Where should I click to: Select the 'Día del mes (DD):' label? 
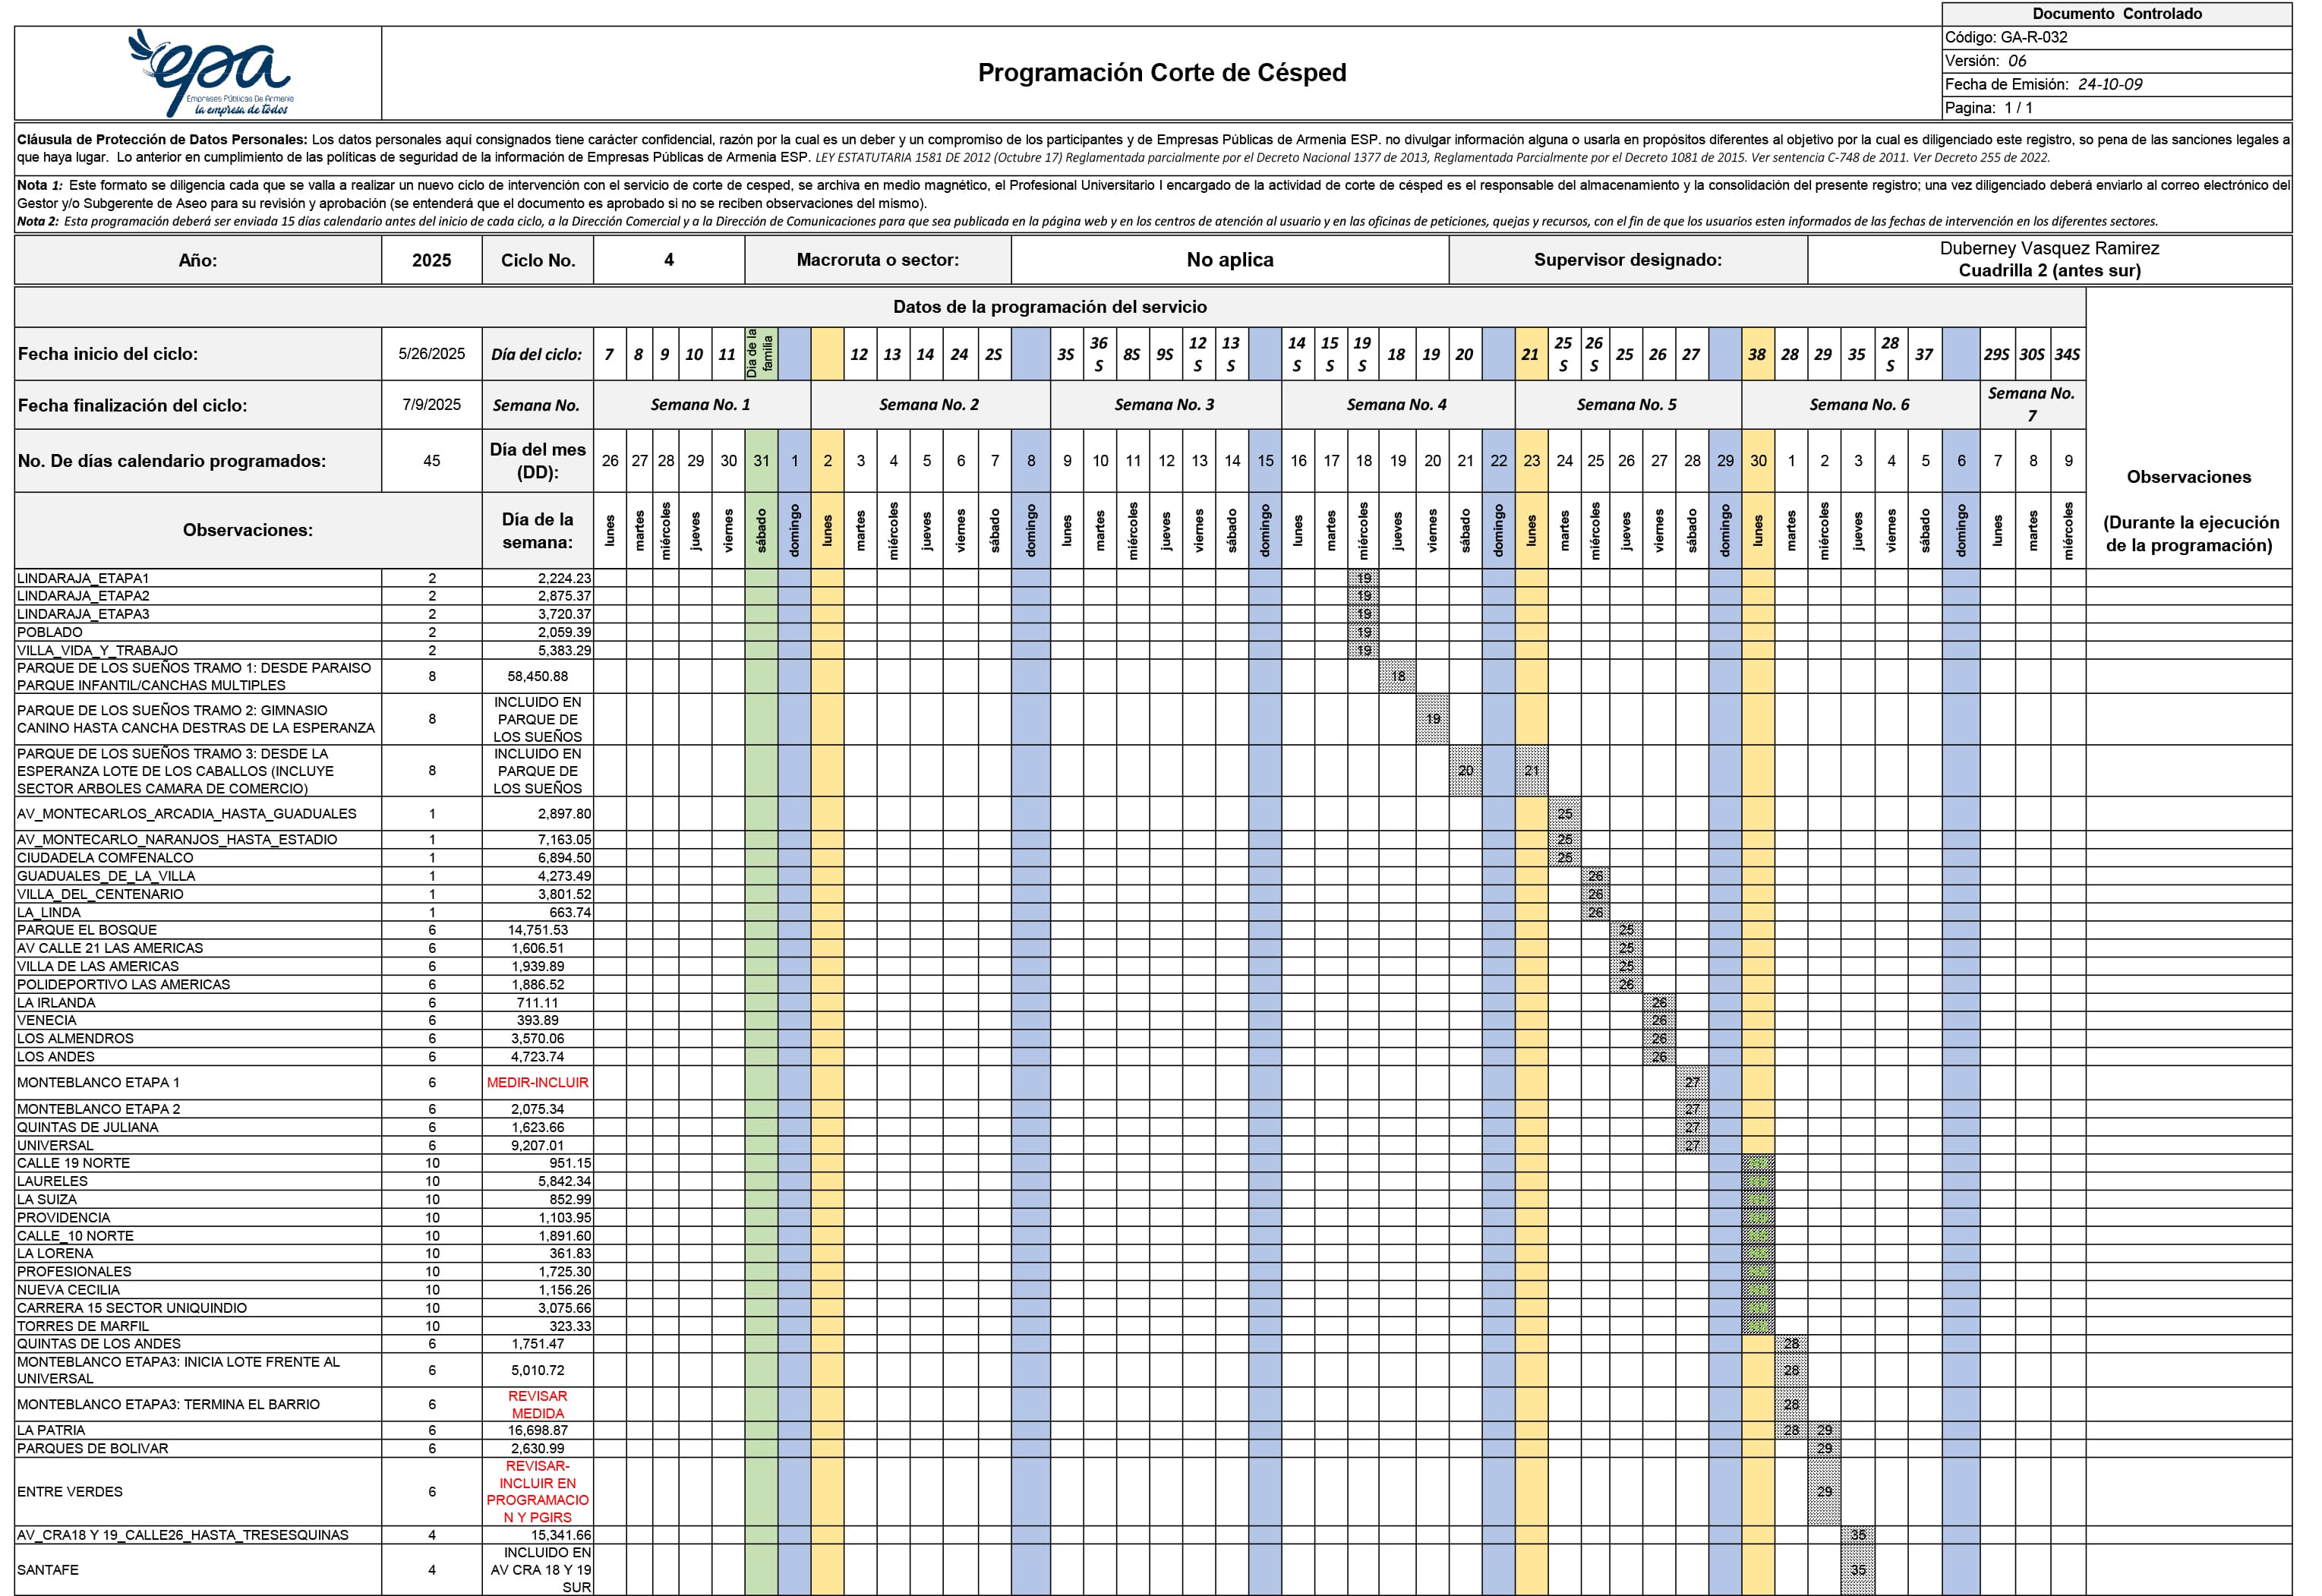[538, 461]
